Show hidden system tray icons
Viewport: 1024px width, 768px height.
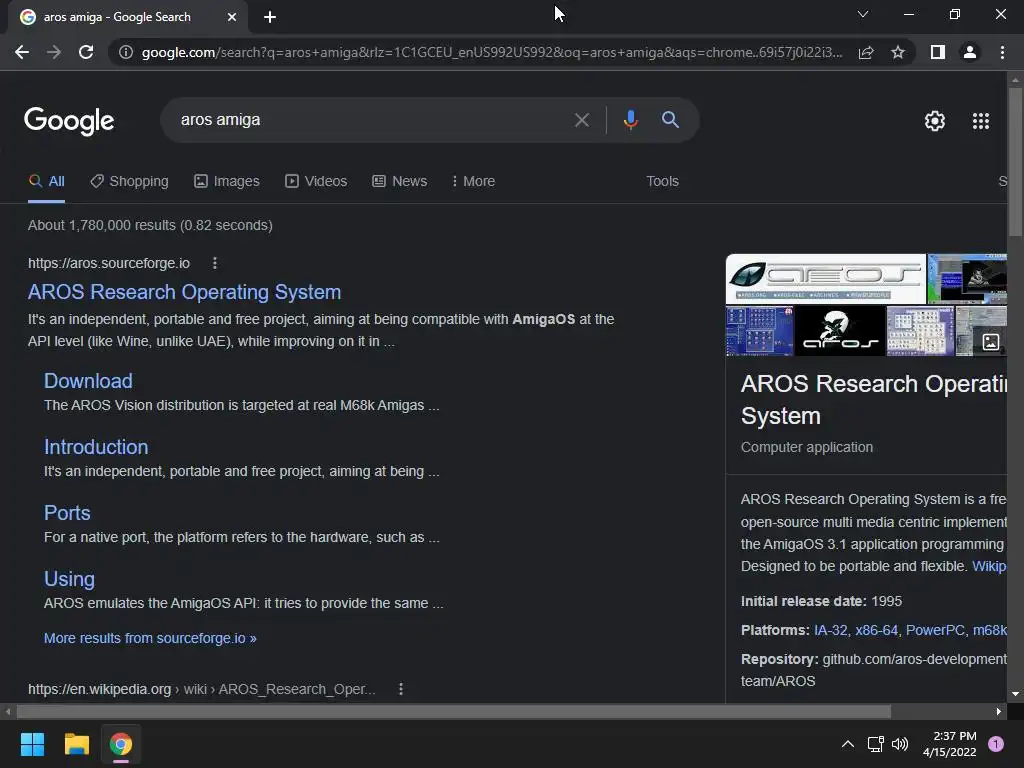pos(848,744)
